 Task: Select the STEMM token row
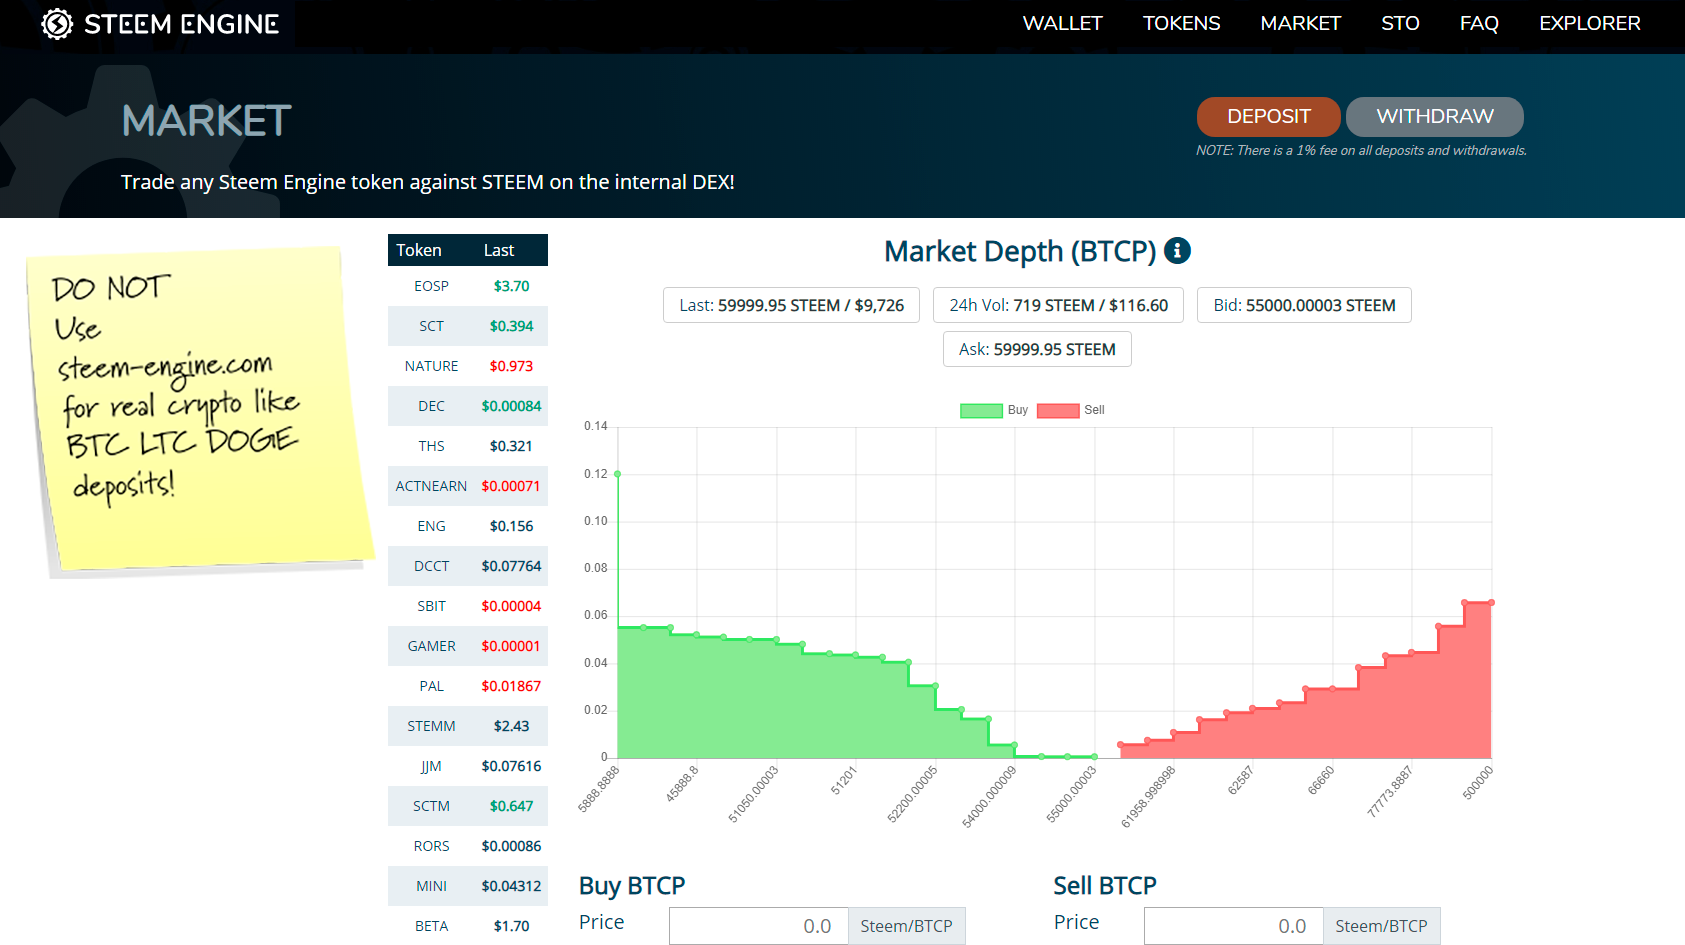(x=468, y=726)
